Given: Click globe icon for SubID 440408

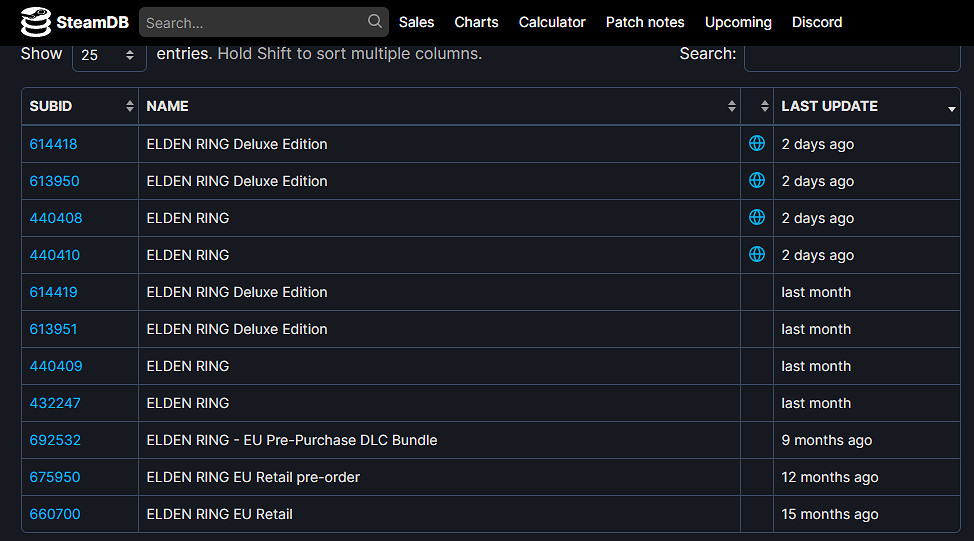Looking at the screenshot, I should 757,218.
